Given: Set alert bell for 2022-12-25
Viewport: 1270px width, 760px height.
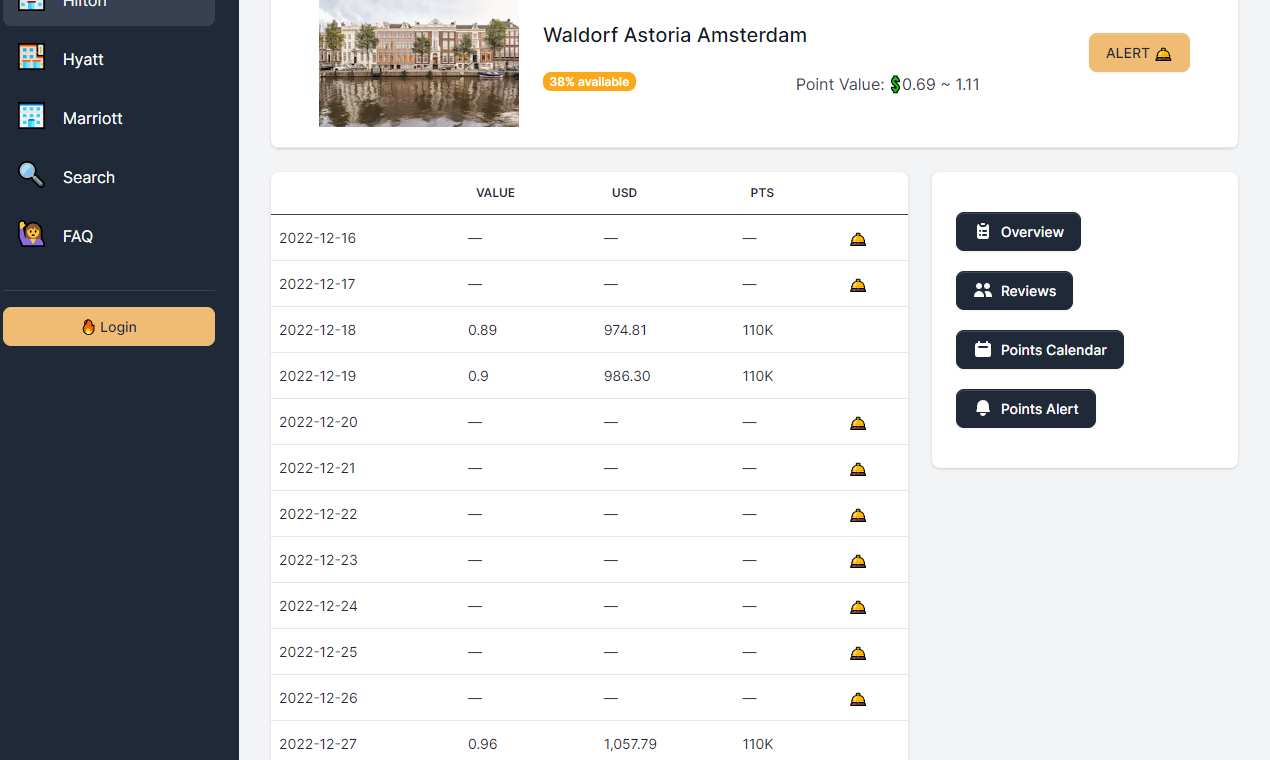Looking at the screenshot, I should (x=857, y=653).
